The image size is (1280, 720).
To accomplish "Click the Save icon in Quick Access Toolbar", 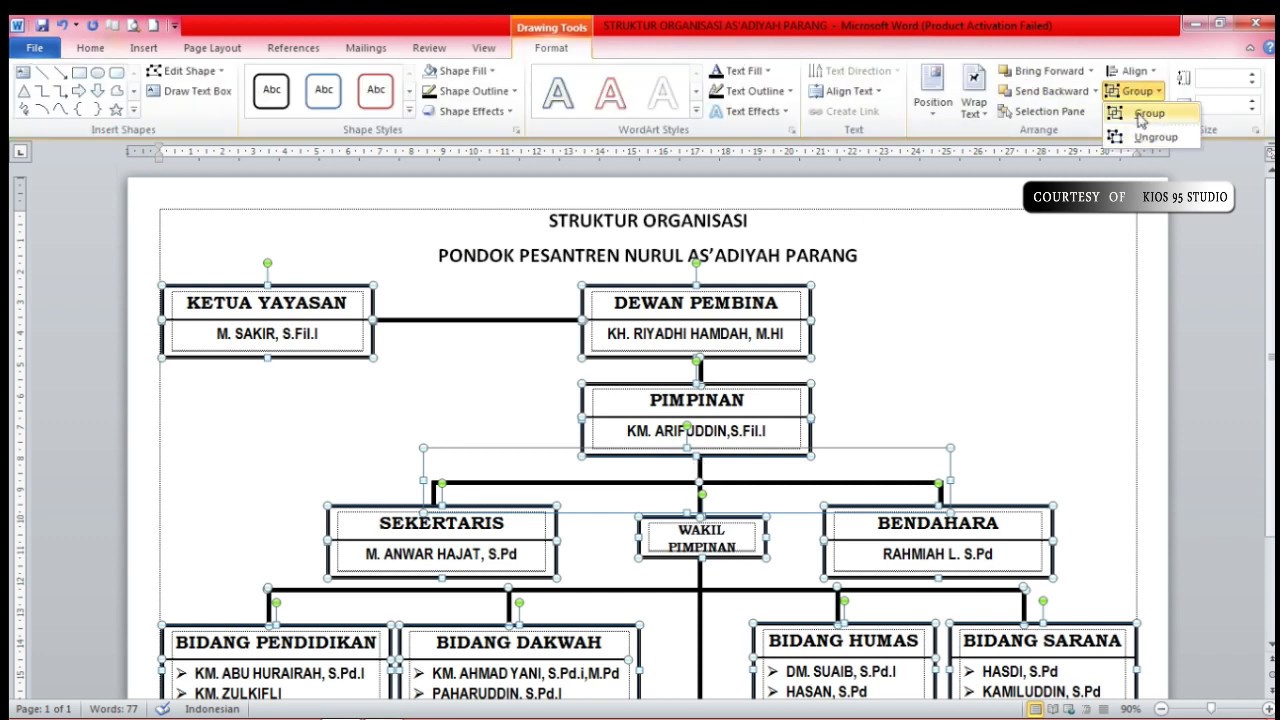I will pyautogui.click(x=42, y=25).
